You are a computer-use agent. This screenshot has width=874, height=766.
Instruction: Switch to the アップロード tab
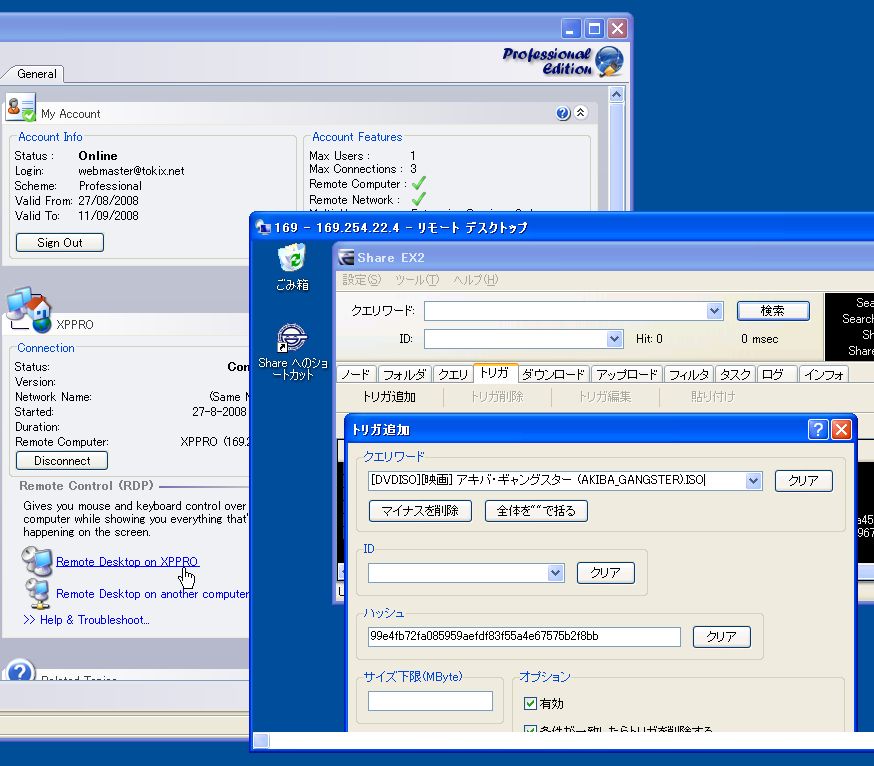tap(627, 375)
